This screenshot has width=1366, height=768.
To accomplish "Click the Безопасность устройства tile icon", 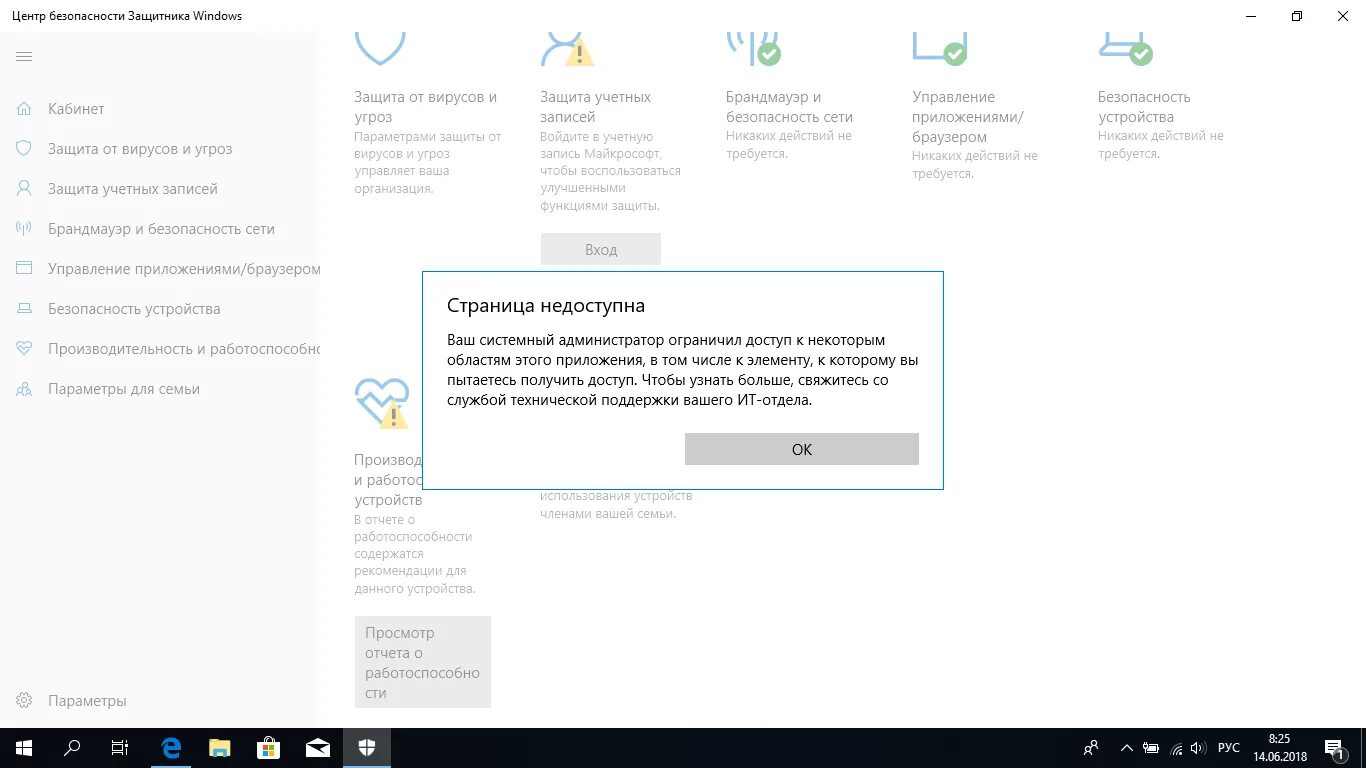I will (1126, 47).
